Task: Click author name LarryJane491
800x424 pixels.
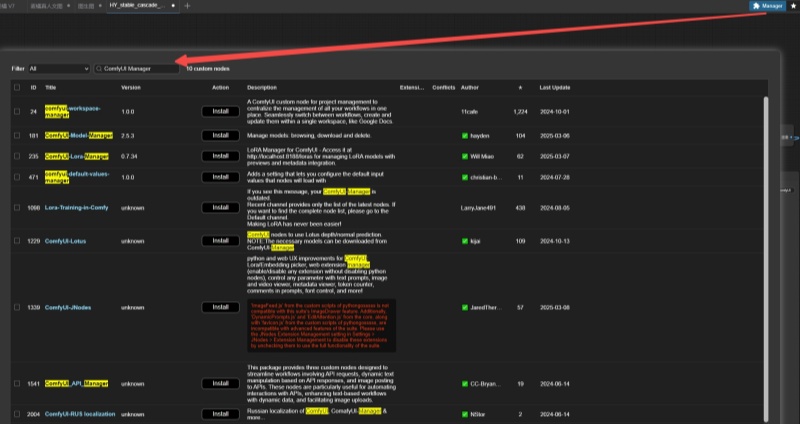Action: coord(478,208)
